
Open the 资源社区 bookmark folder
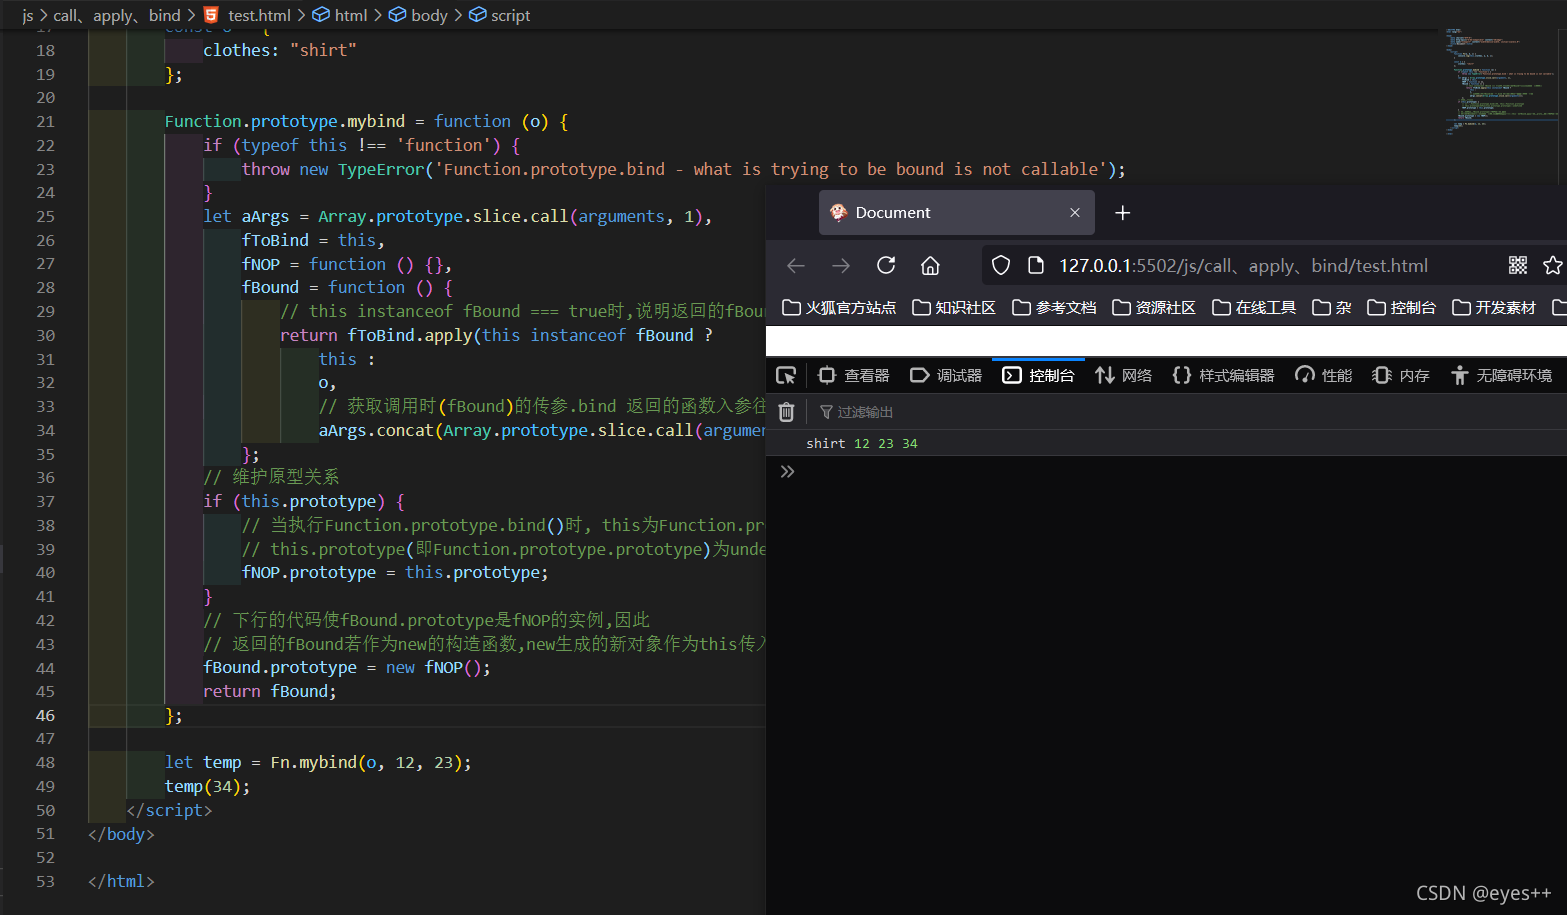pos(1154,307)
